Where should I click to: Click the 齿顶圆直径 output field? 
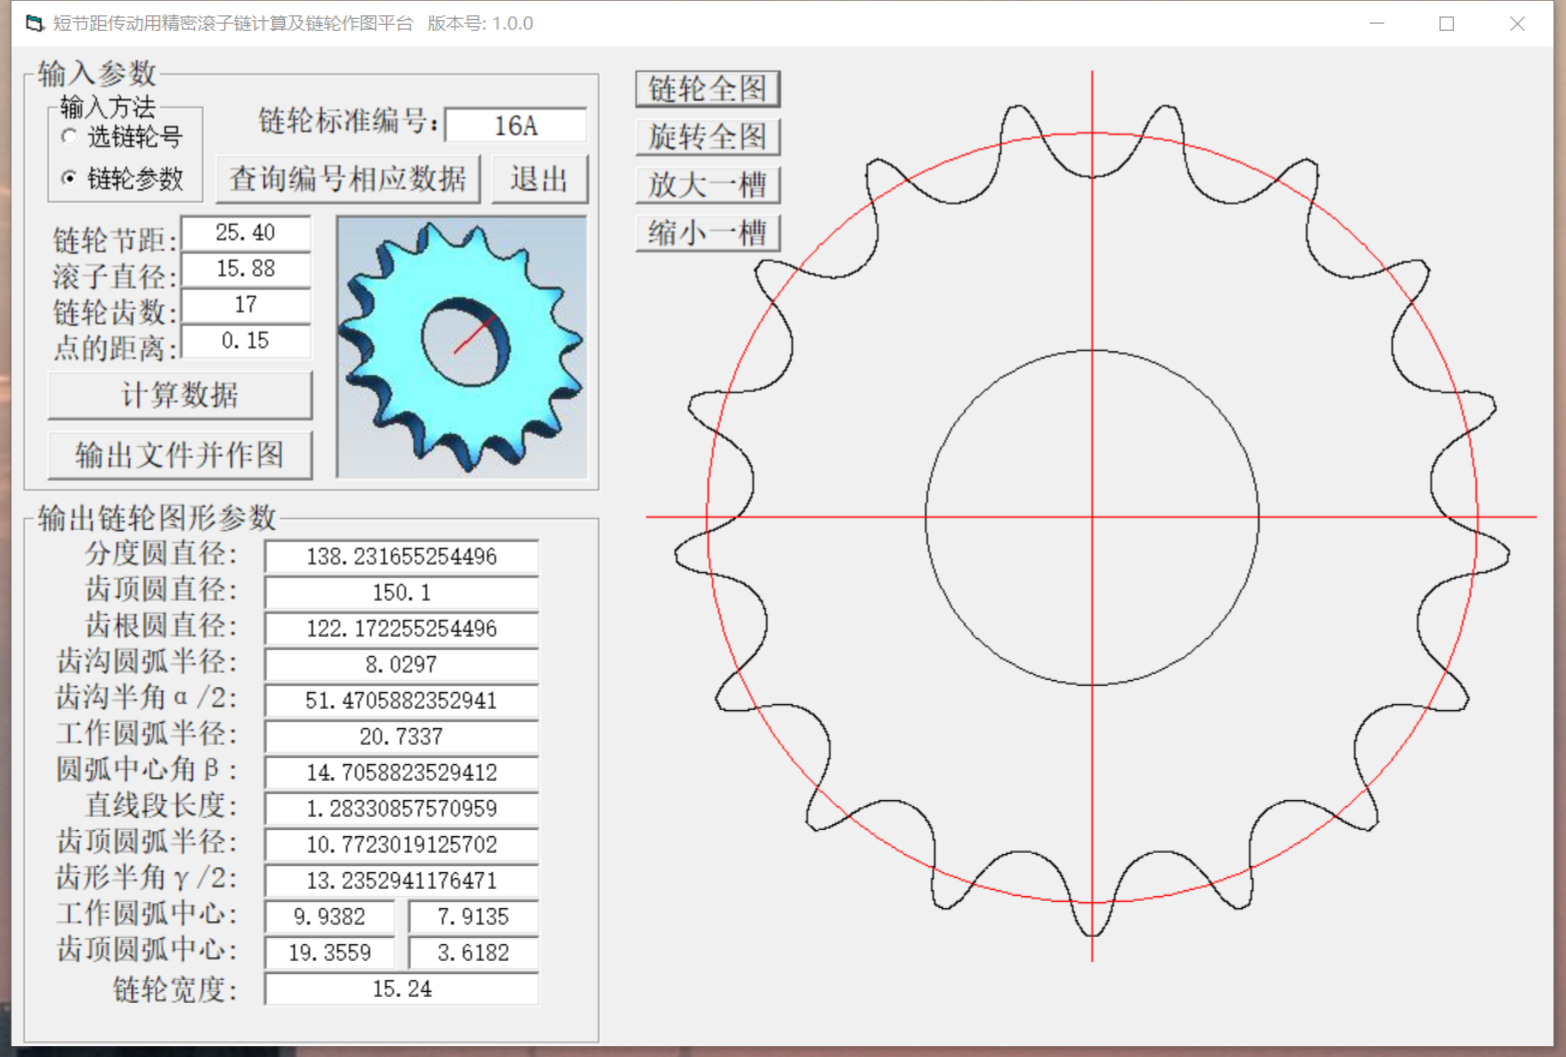401,592
